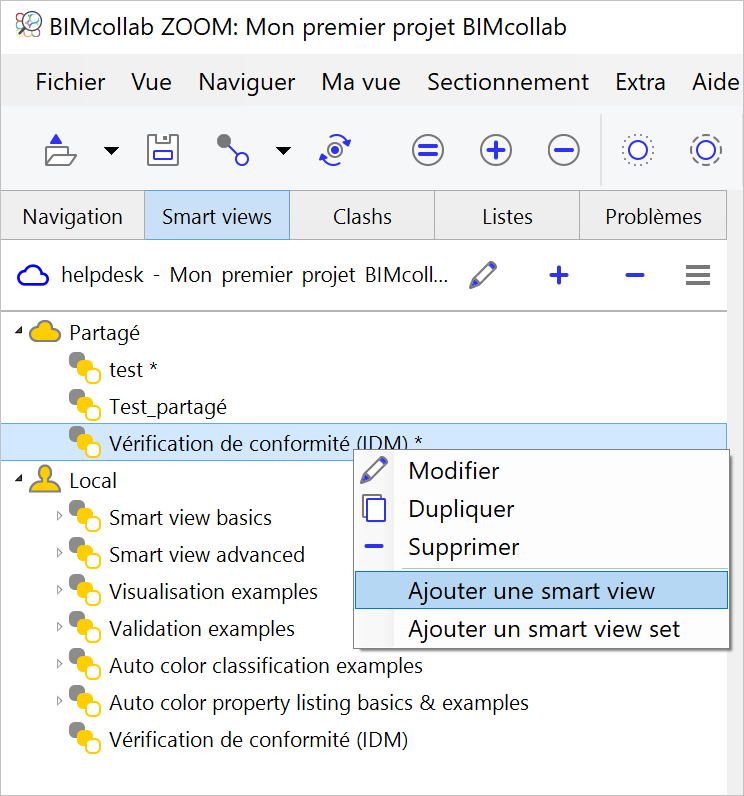Open dropdown arrow next to open file icon

coord(111,150)
